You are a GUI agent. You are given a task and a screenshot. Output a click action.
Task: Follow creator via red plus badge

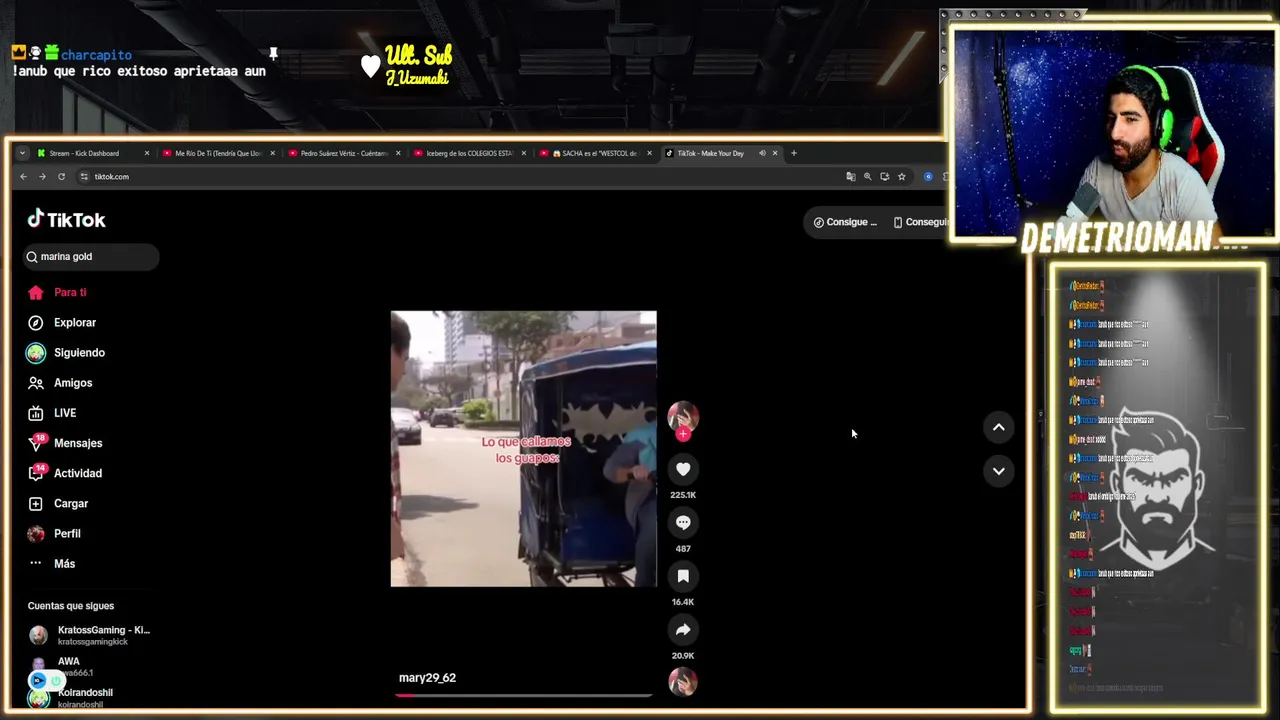[683, 435]
